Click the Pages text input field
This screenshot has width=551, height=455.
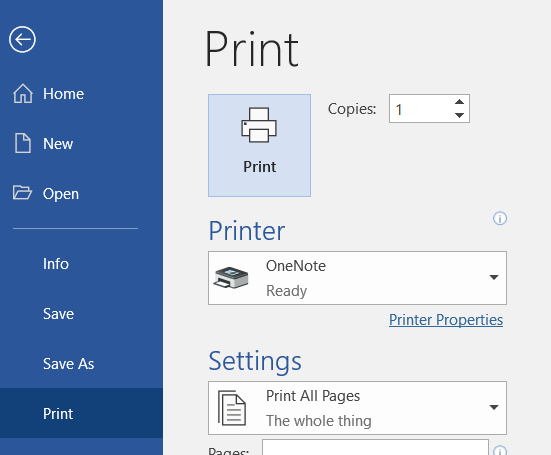[x=375, y=448]
